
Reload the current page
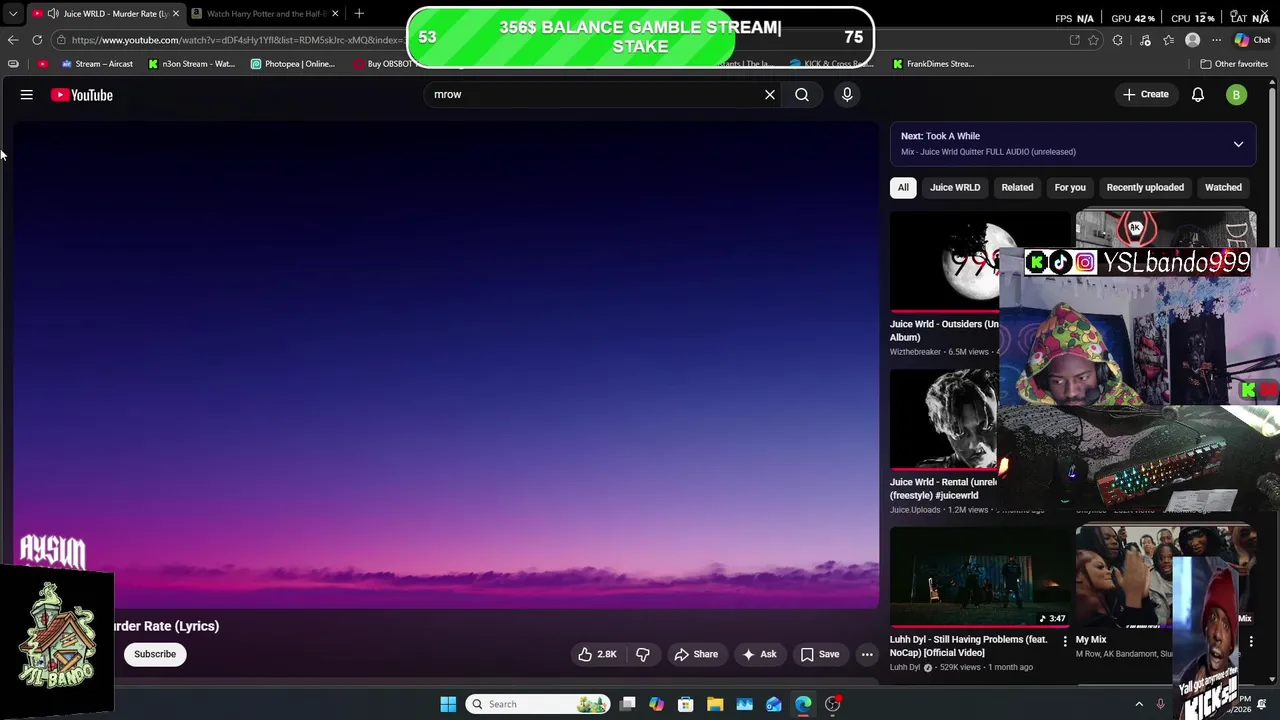coord(37,40)
